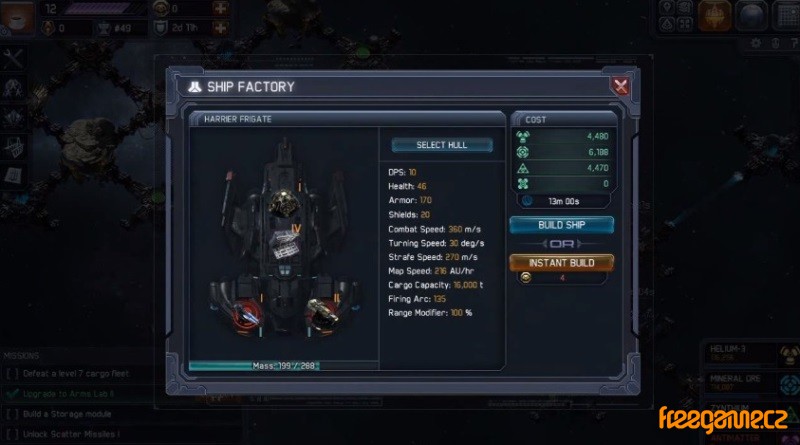Click the build time clock icon
Viewport: 800px width, 445px height.
point(527,201)
